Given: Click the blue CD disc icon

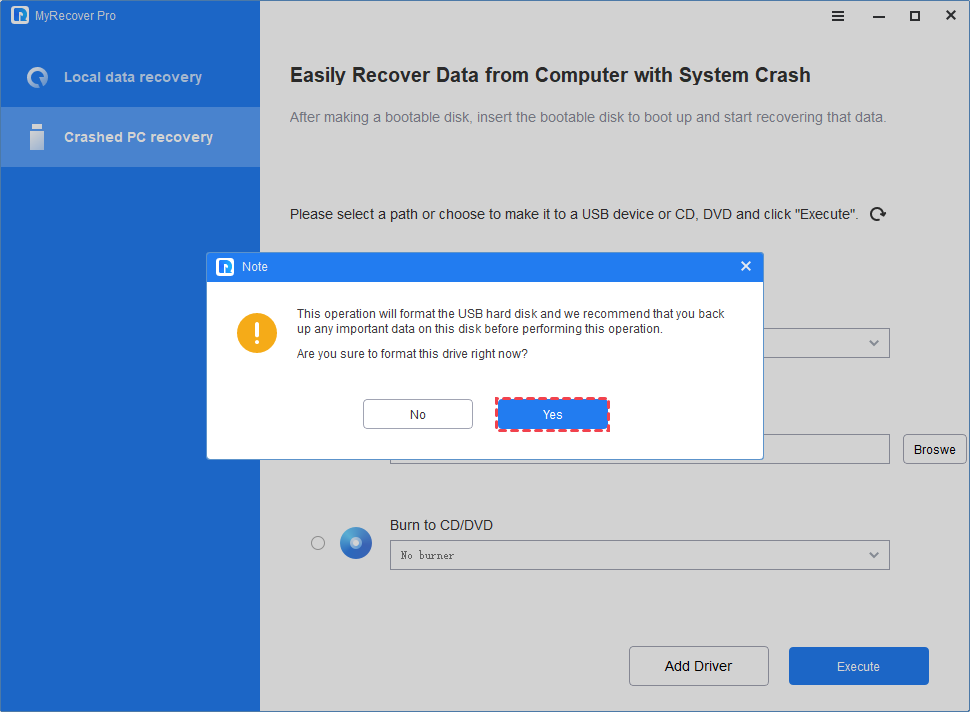Looking at the screenshot, I should [356, 543].
